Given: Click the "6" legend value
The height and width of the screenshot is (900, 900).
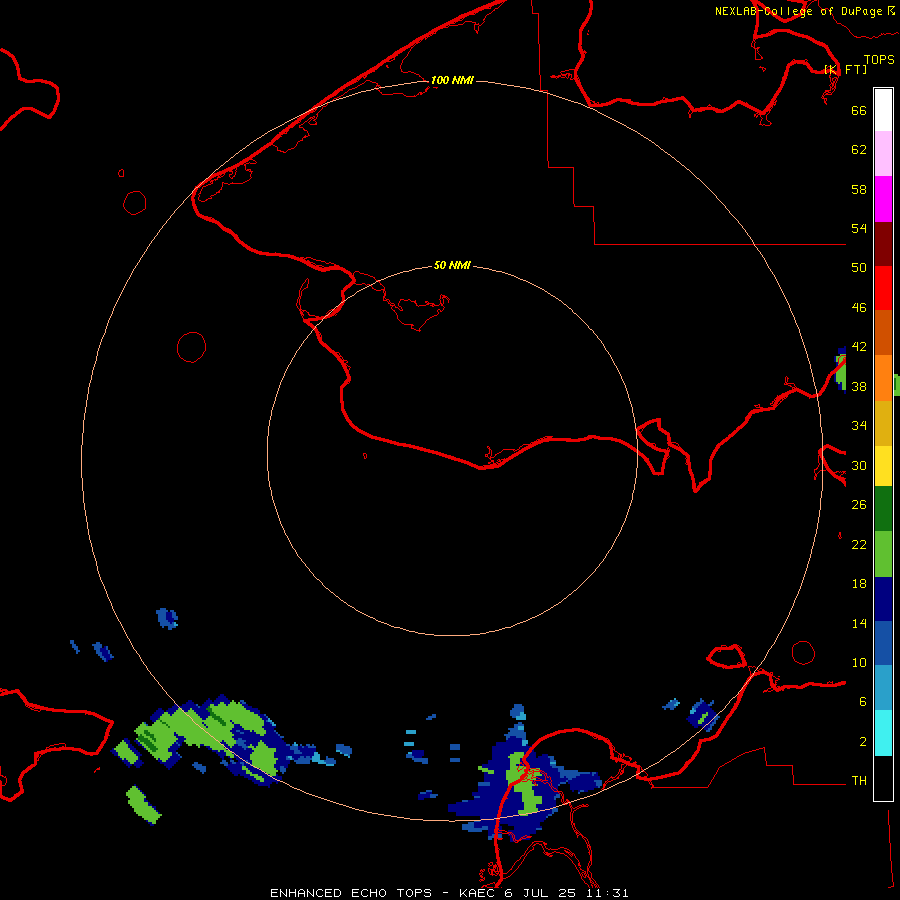Looking at the screenshot, I should pyautogui.click(x=863, y=702).
